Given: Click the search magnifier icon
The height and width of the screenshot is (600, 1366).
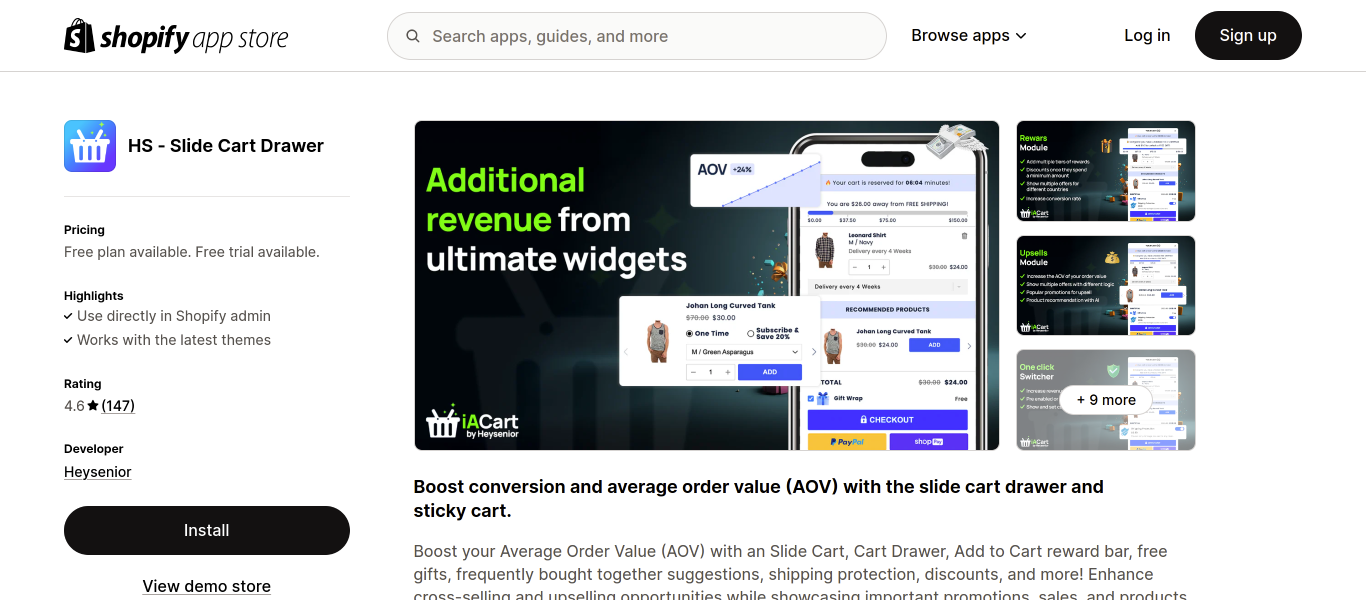Looking at the screenshot, I should point(413,36).
